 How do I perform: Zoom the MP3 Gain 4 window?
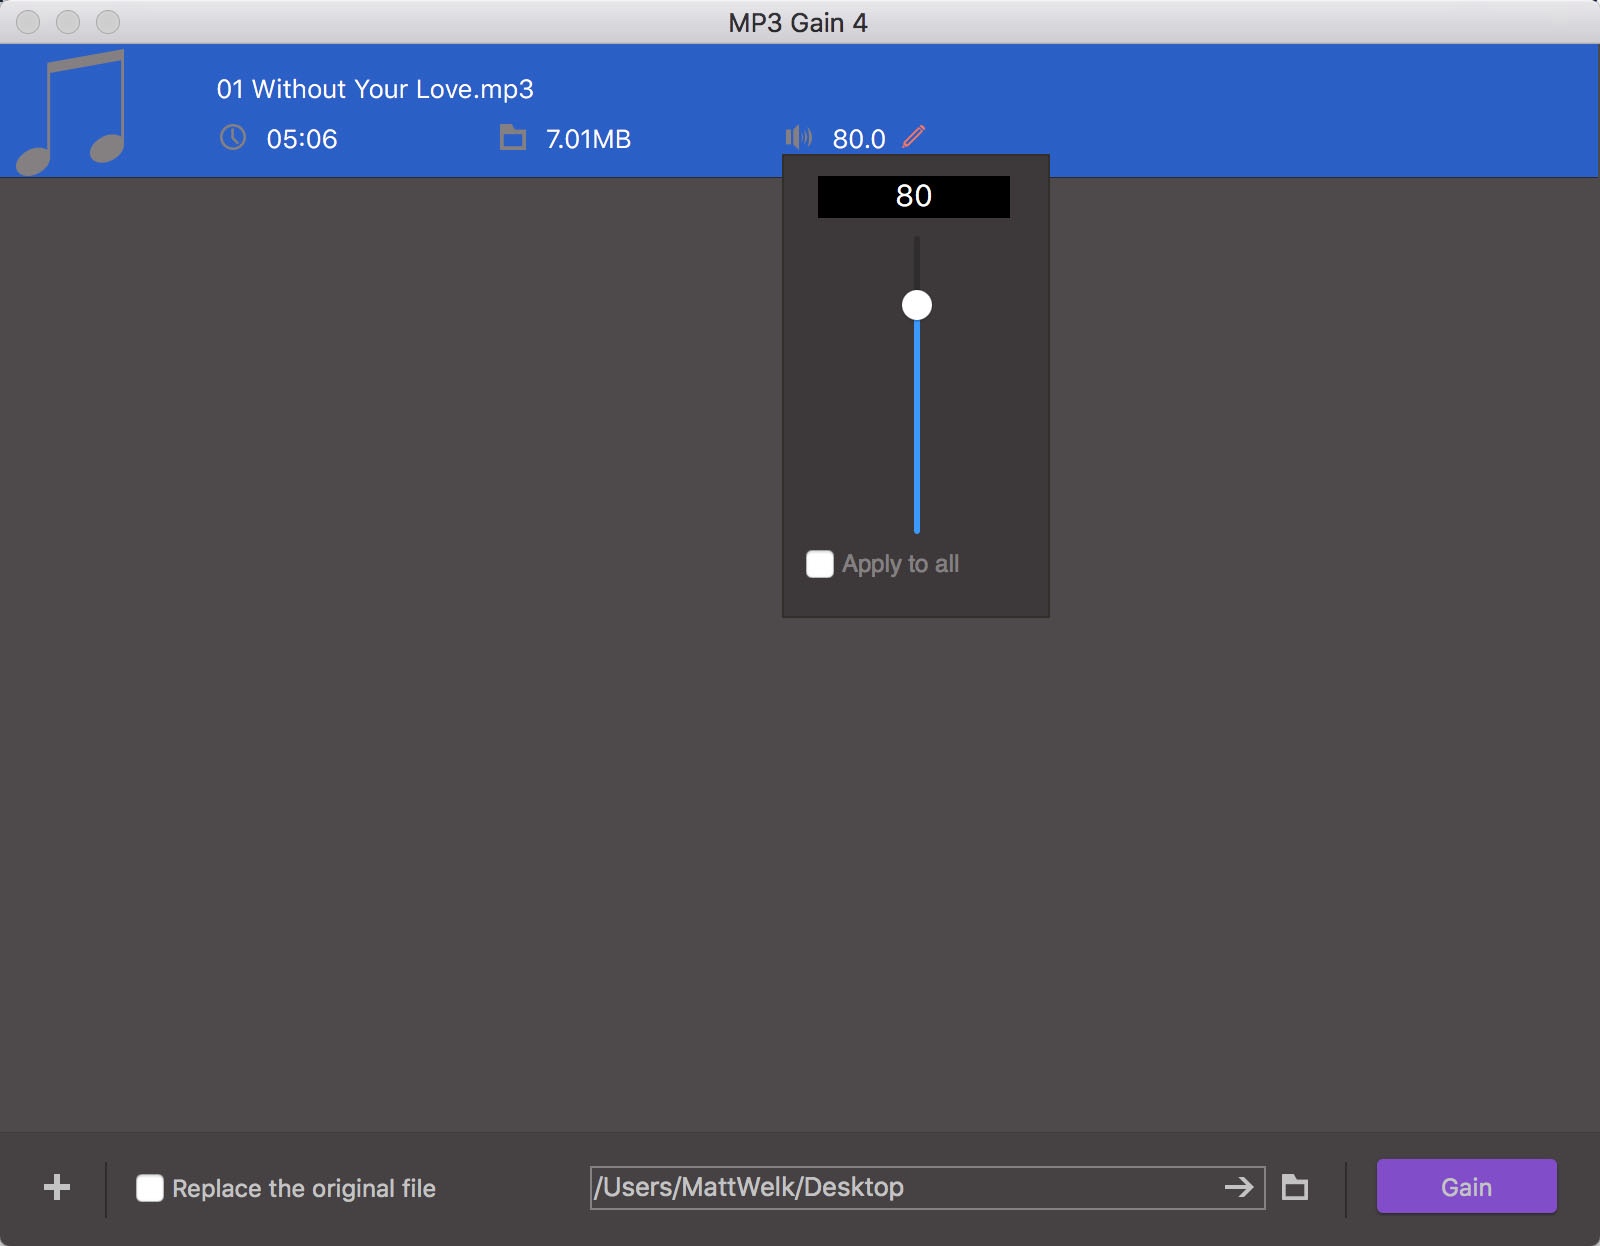[108, 22]
